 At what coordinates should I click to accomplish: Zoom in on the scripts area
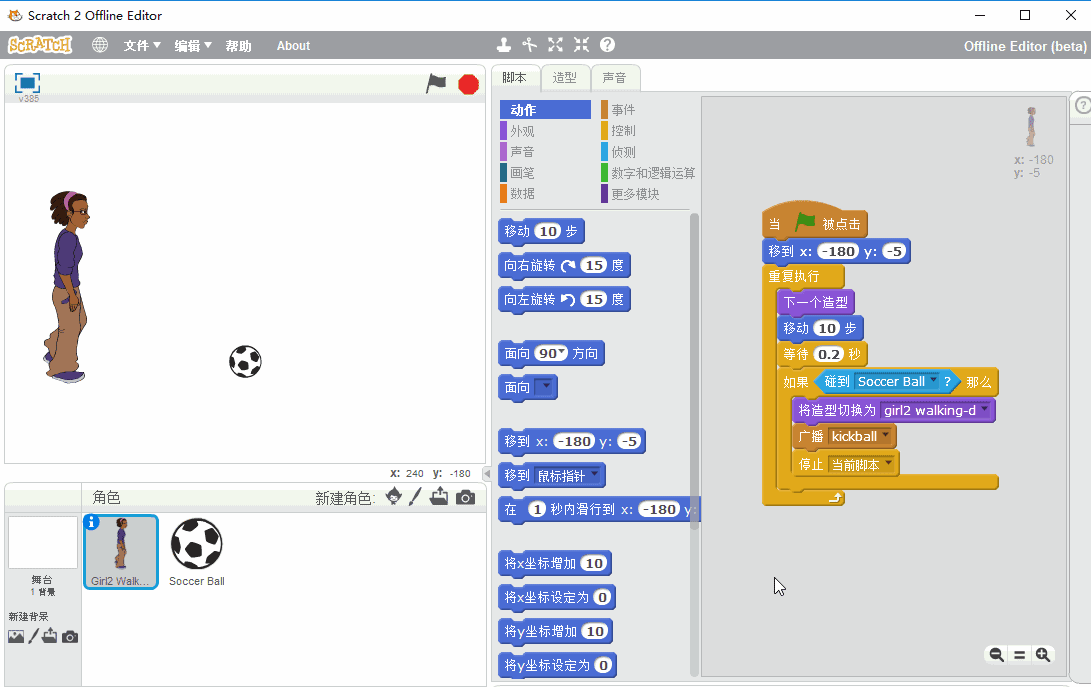(1043, 655)
